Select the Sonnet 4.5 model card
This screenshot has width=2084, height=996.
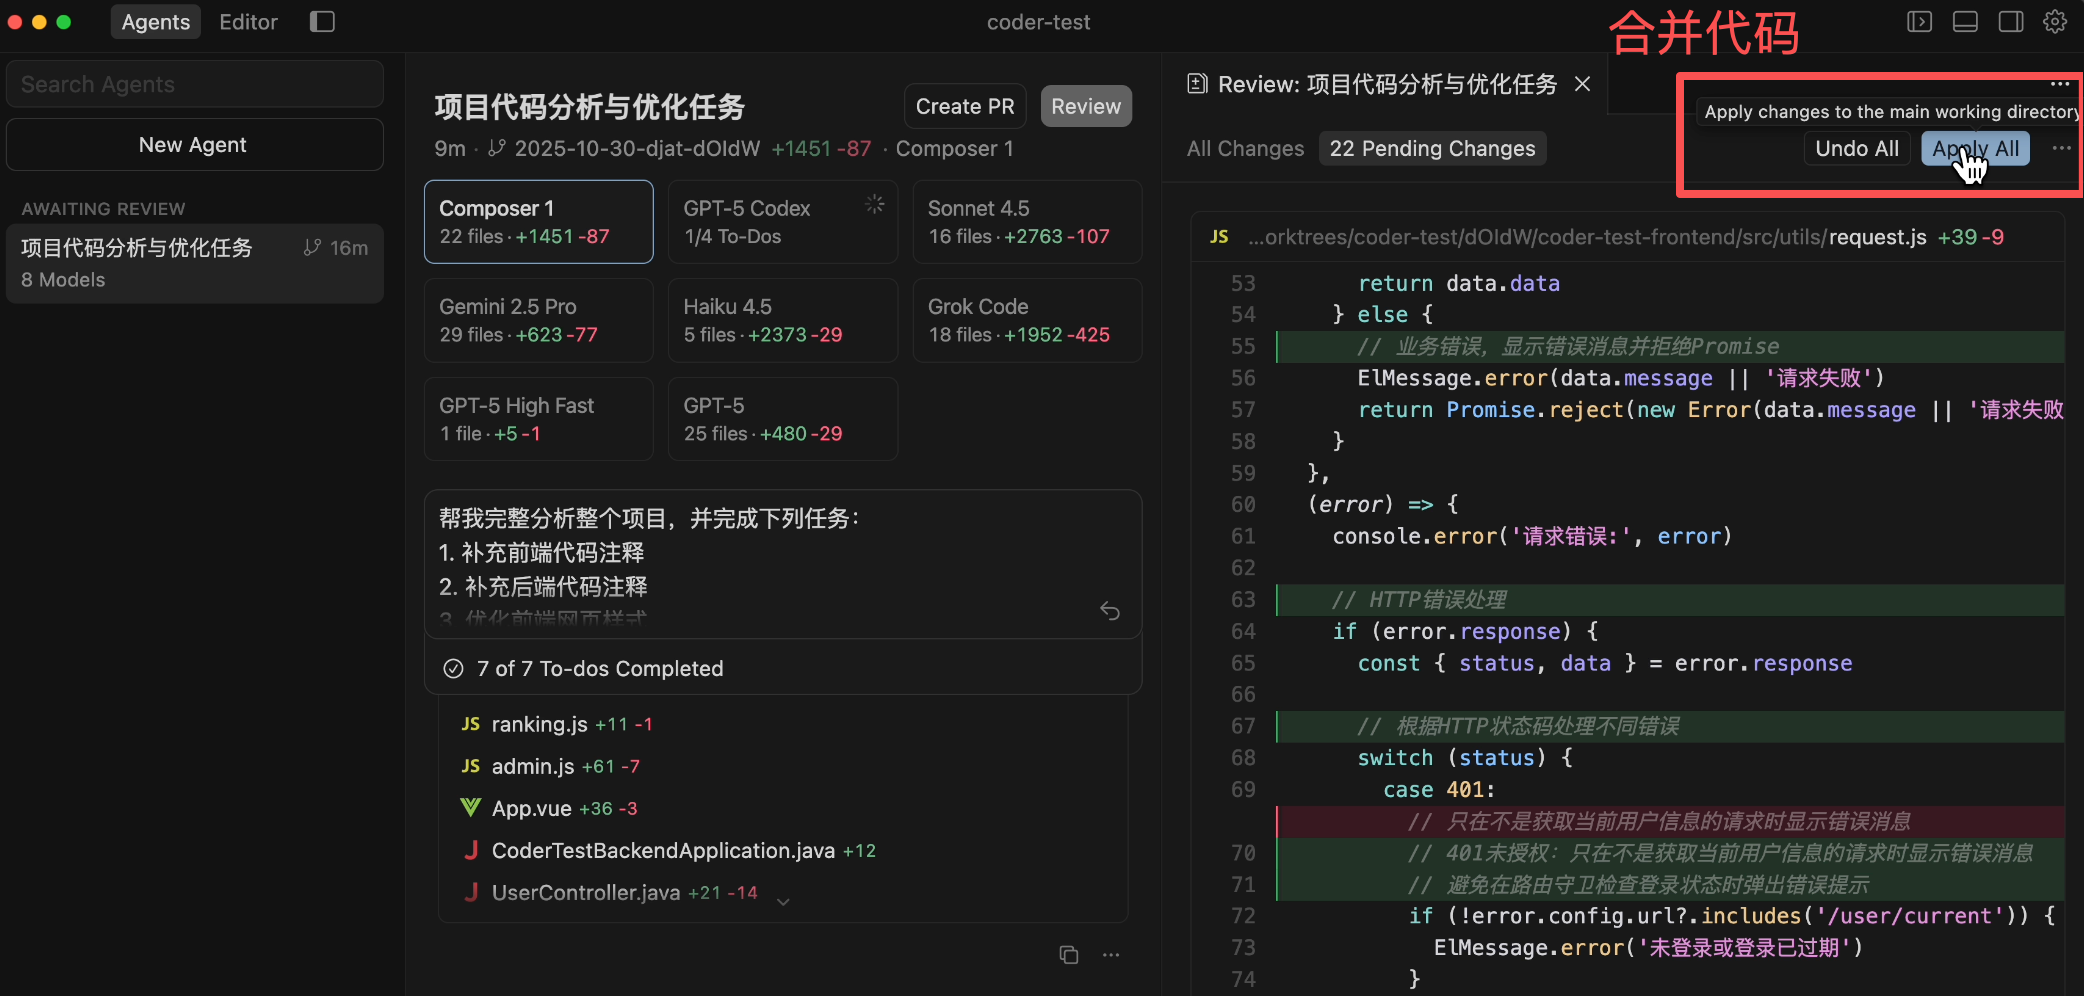click(x=1027, y=222)
